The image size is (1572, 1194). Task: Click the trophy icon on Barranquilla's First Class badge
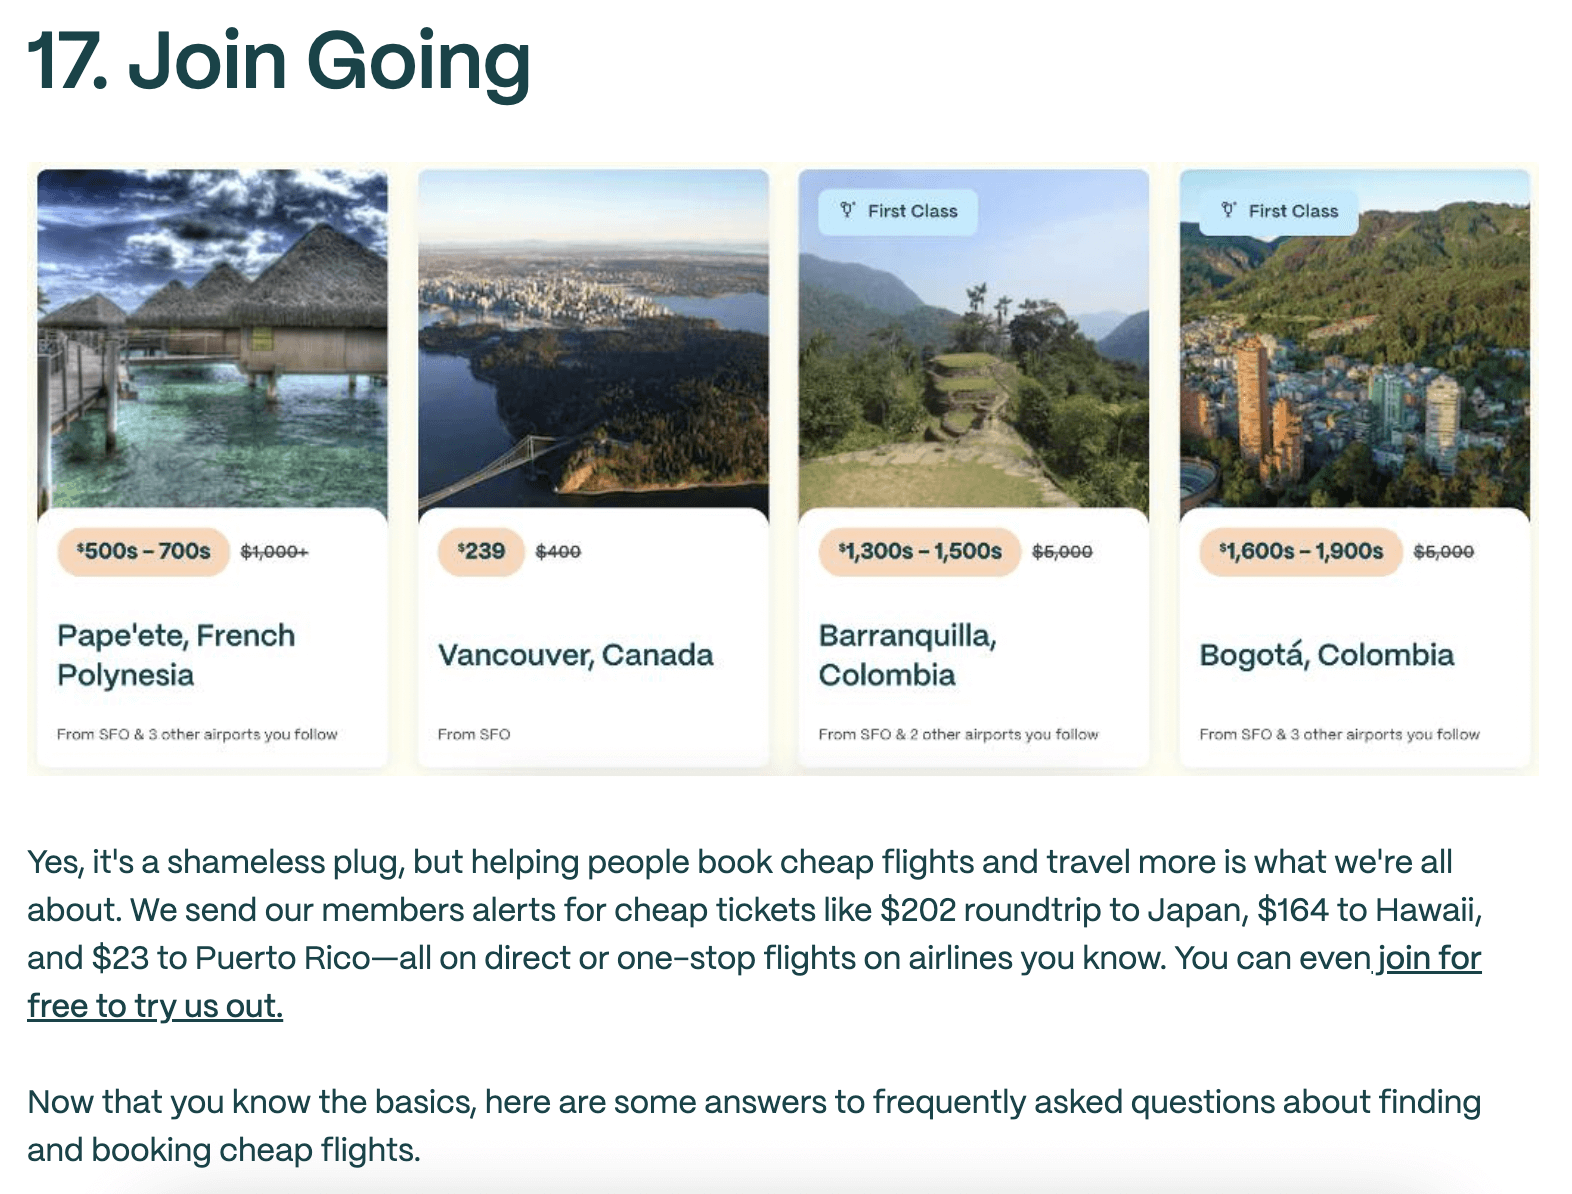pos(849,211)
